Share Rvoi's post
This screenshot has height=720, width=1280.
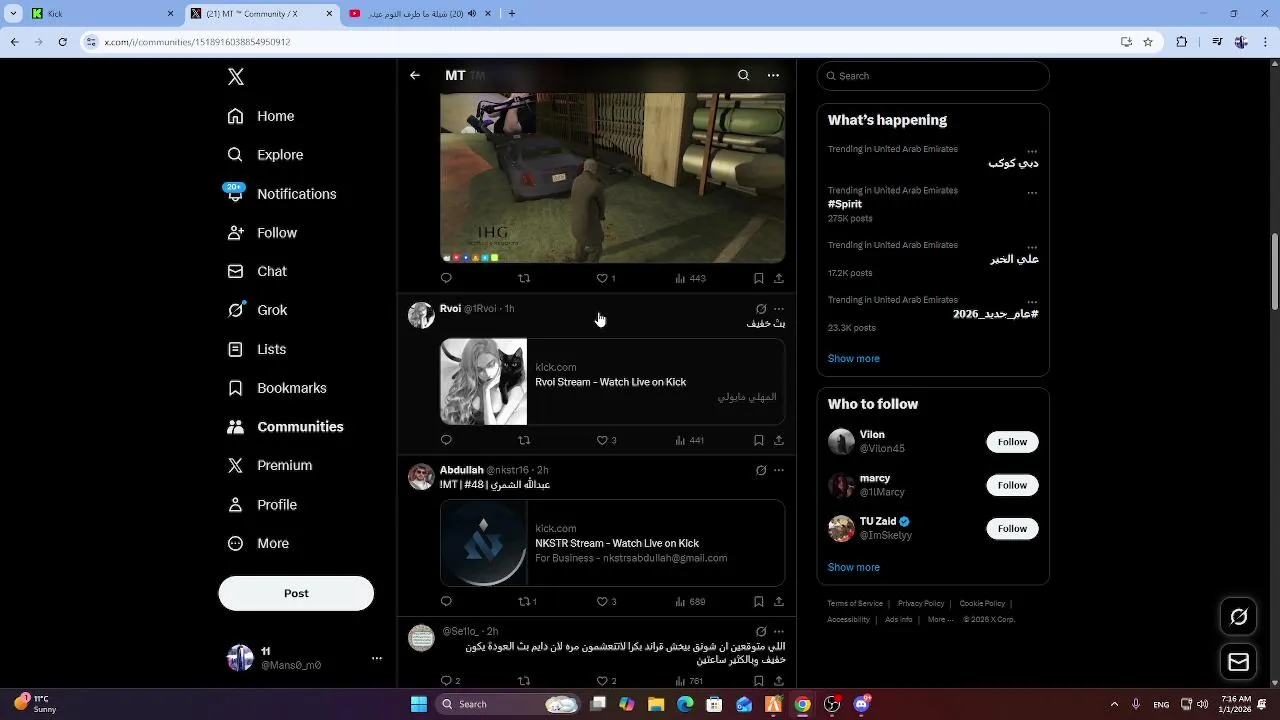[x=778, y=440]
